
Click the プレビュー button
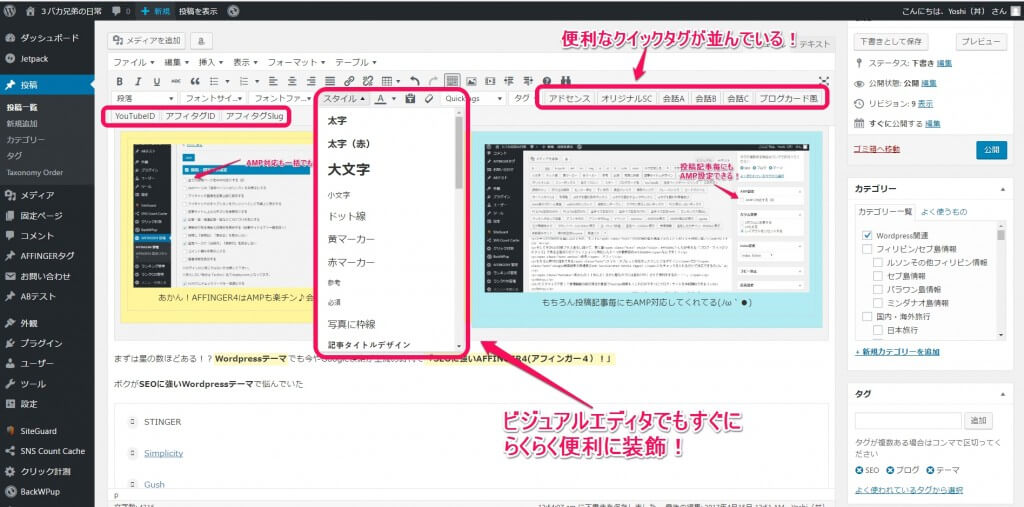click(982, 41)
